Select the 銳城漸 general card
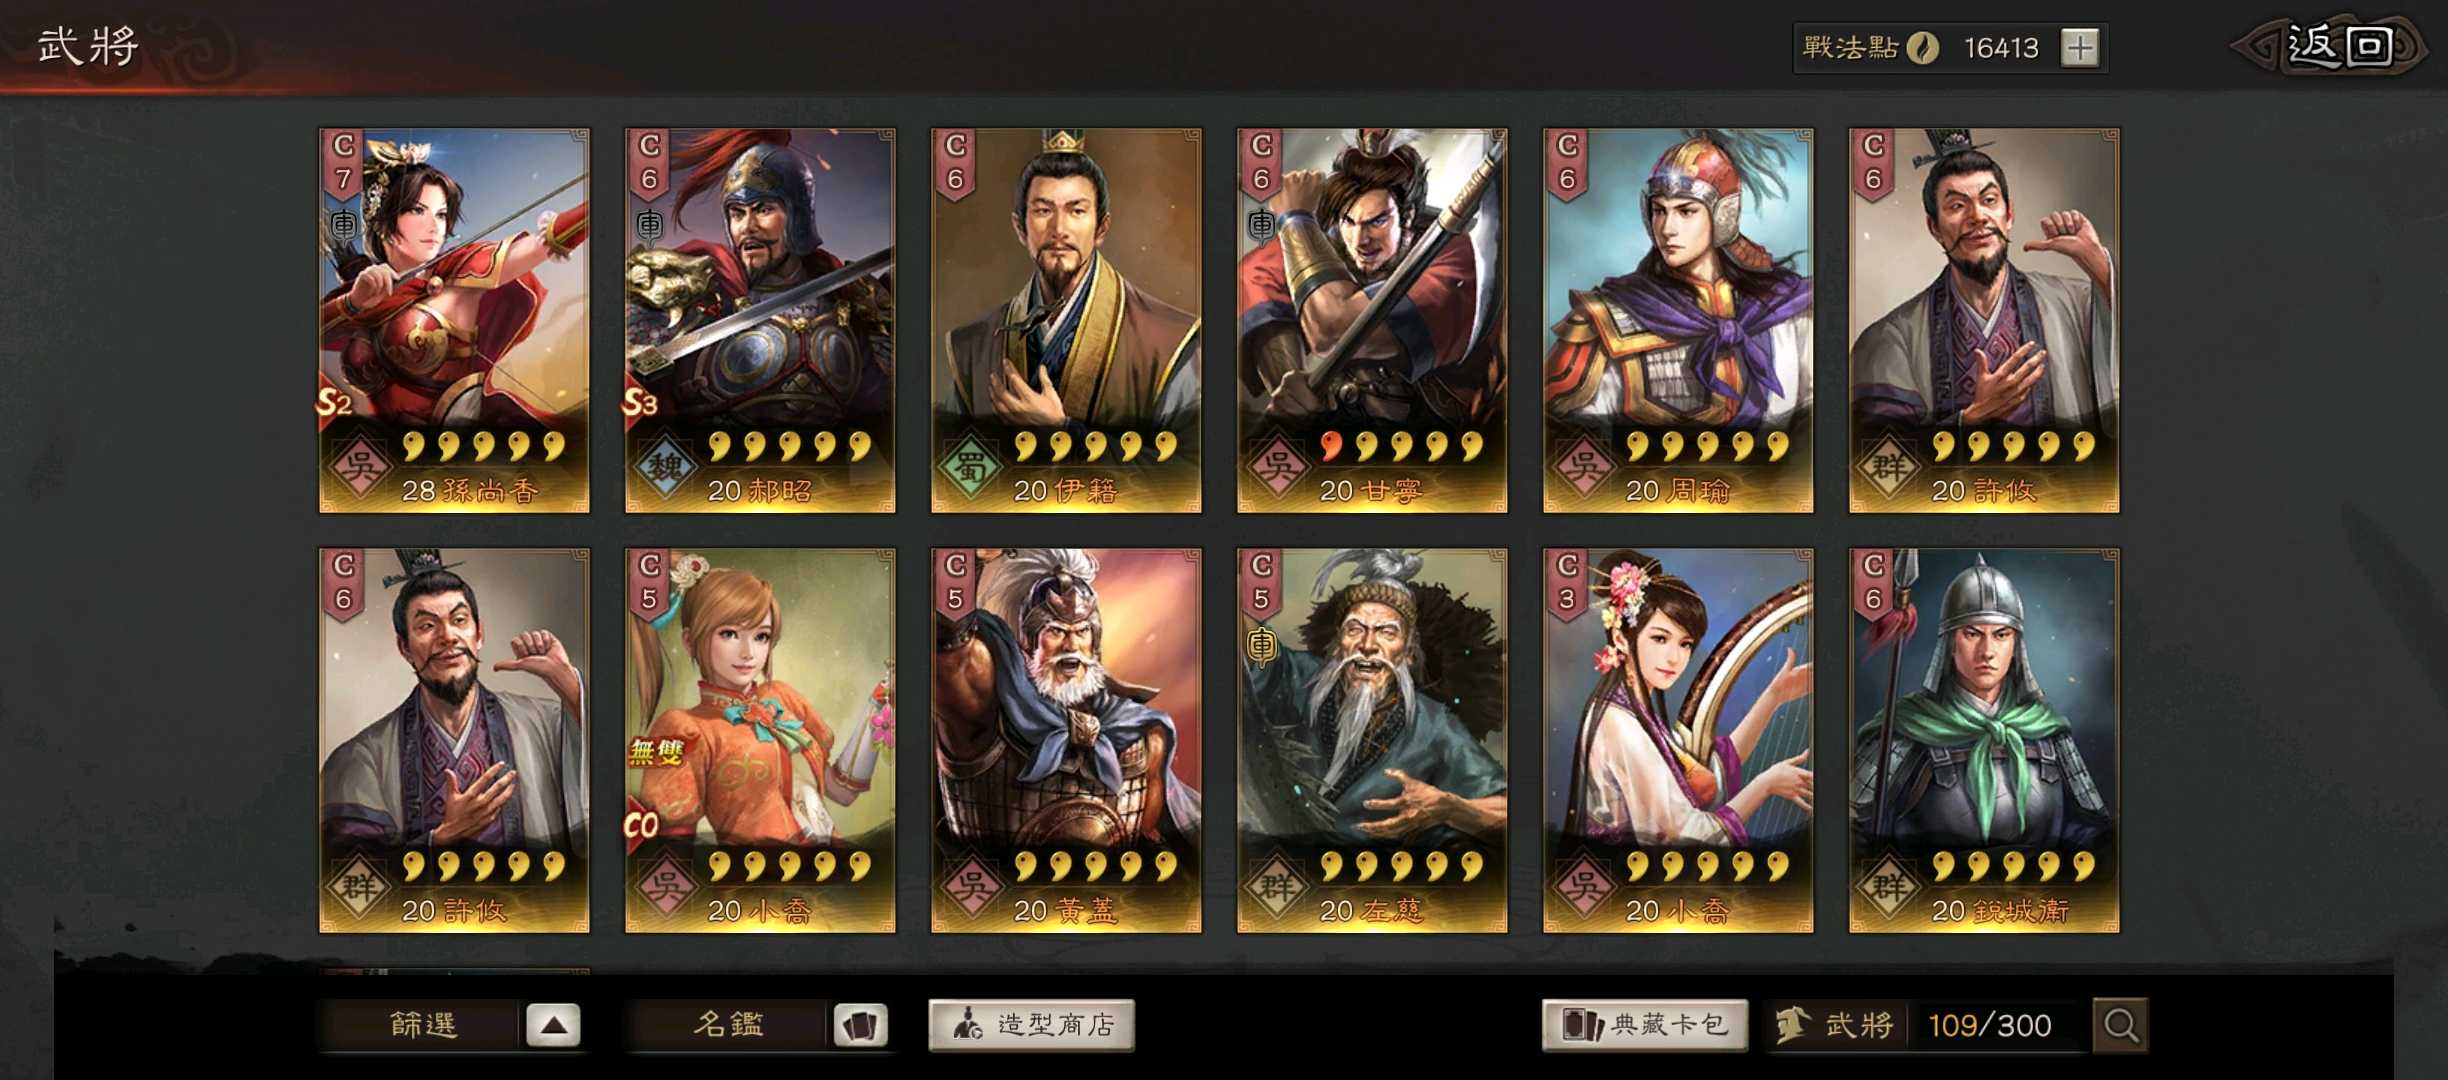 pyautogui.click(x=1984, y=740)
